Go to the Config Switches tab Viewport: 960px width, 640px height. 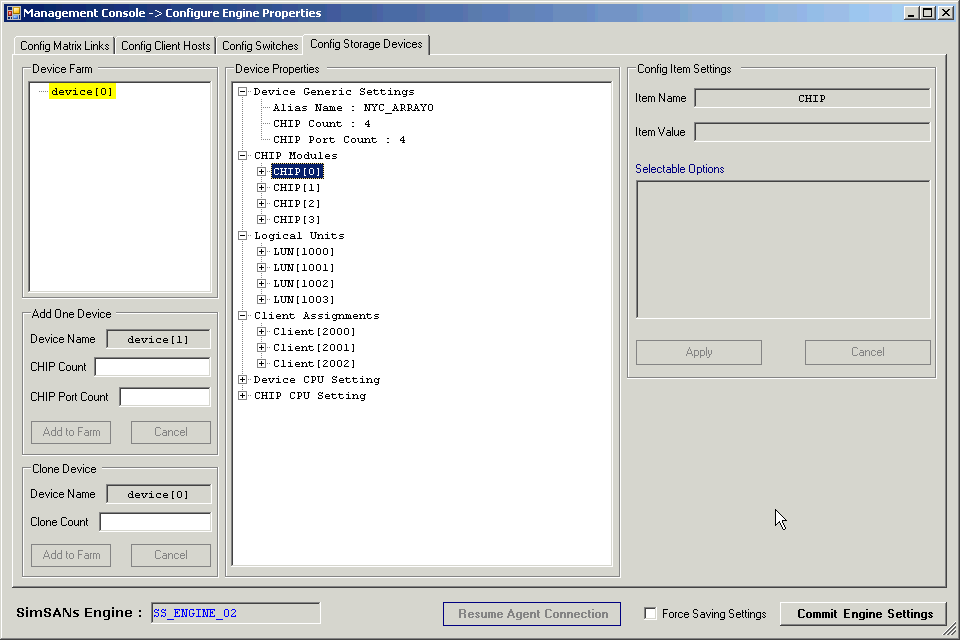tap(260, 46)
